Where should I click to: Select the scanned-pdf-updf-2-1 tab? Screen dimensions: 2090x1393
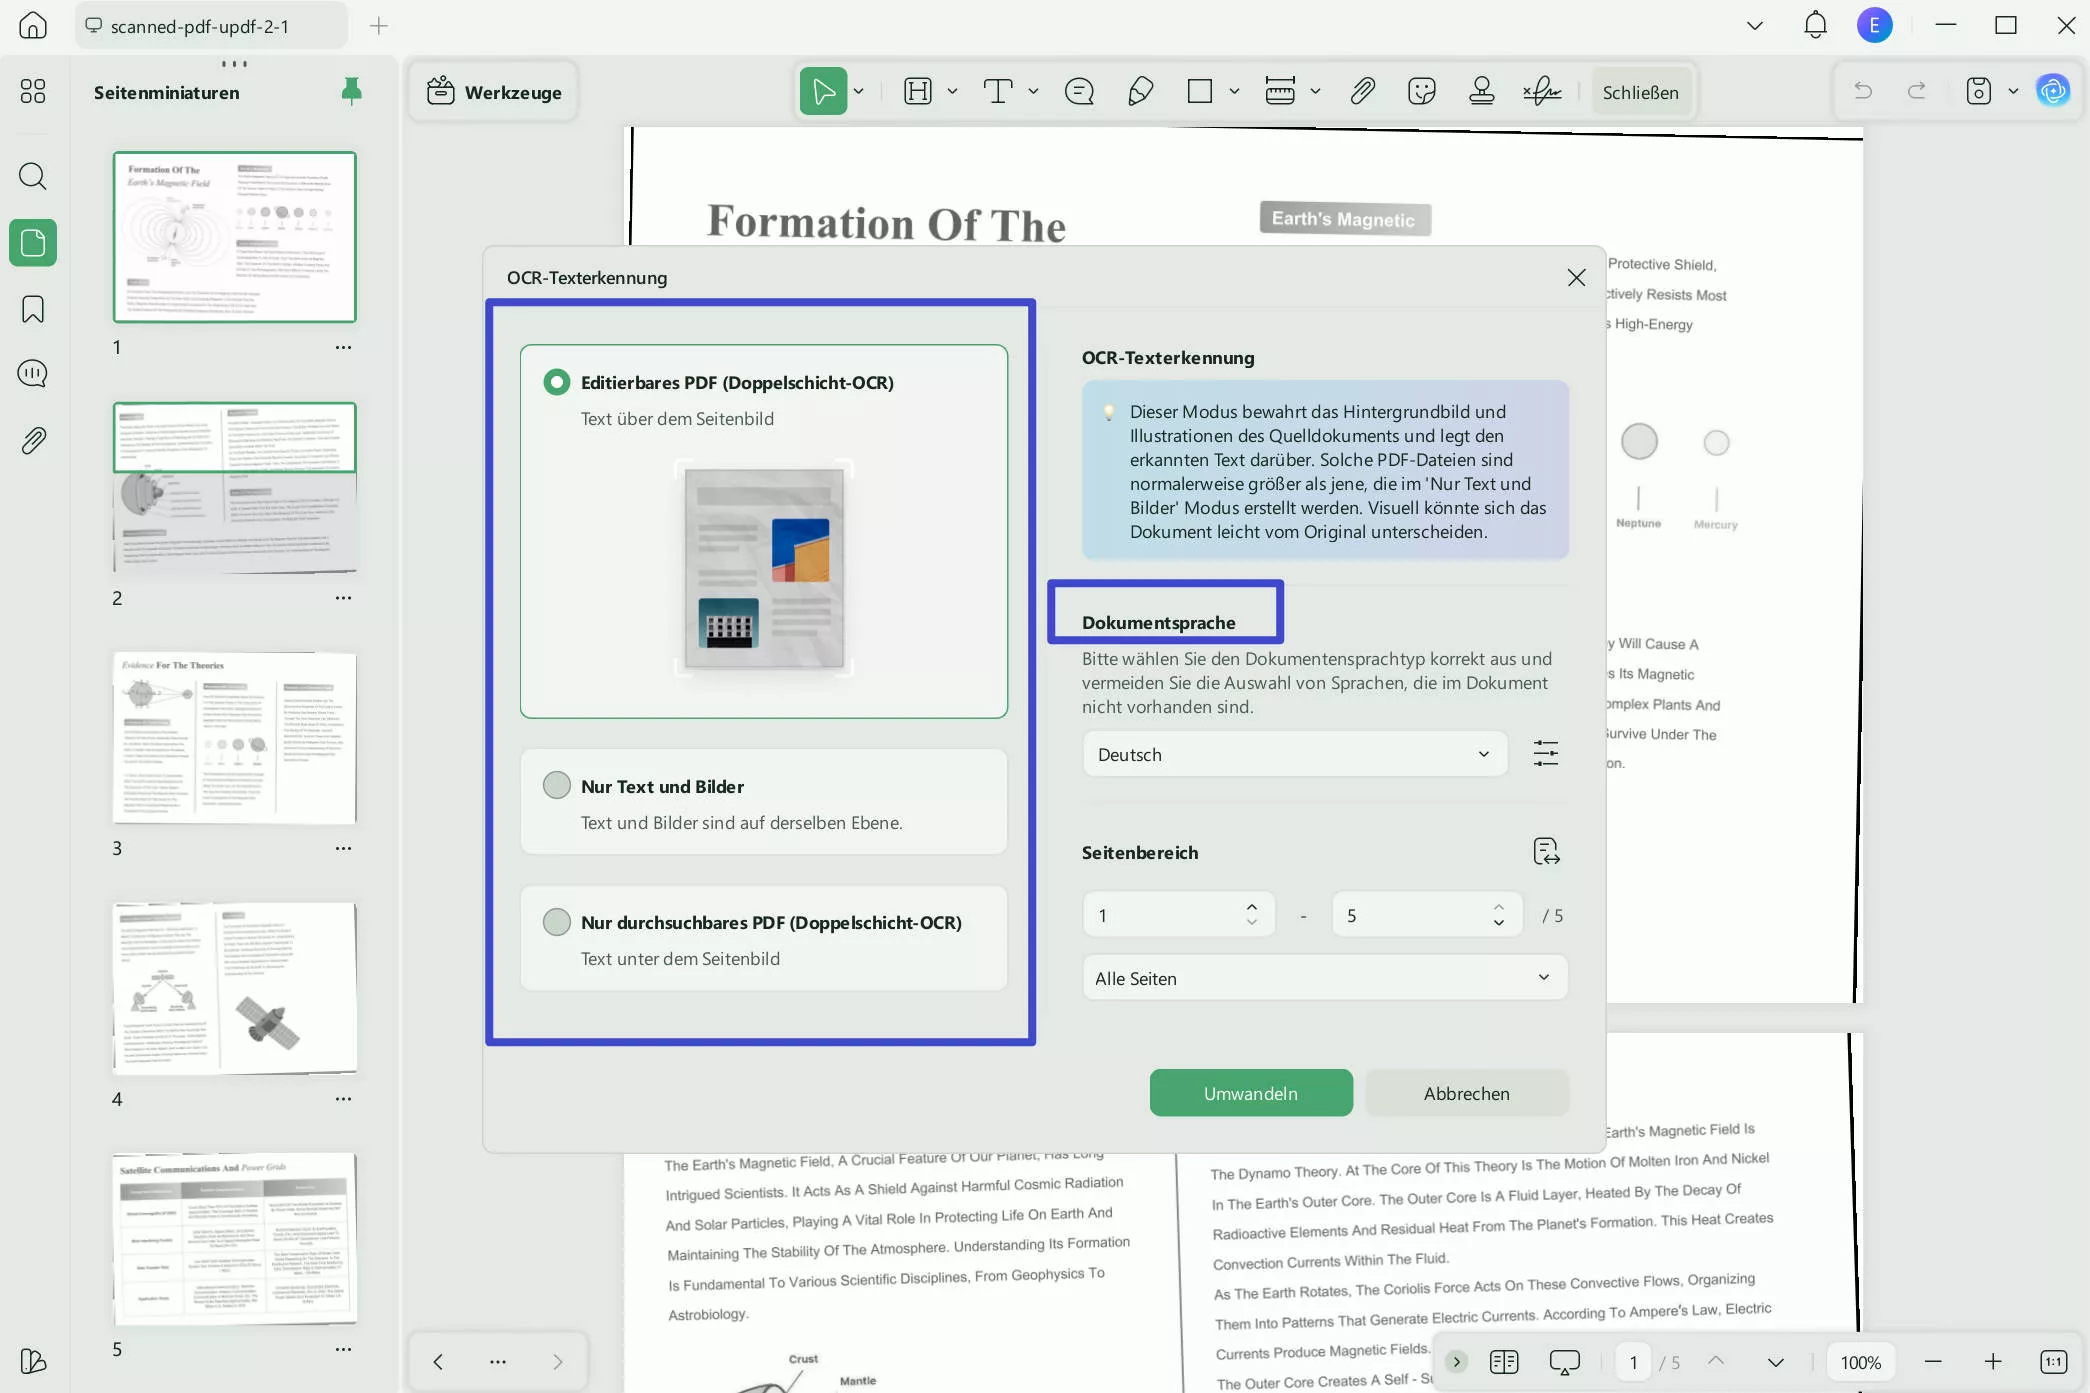coord(210,25)
